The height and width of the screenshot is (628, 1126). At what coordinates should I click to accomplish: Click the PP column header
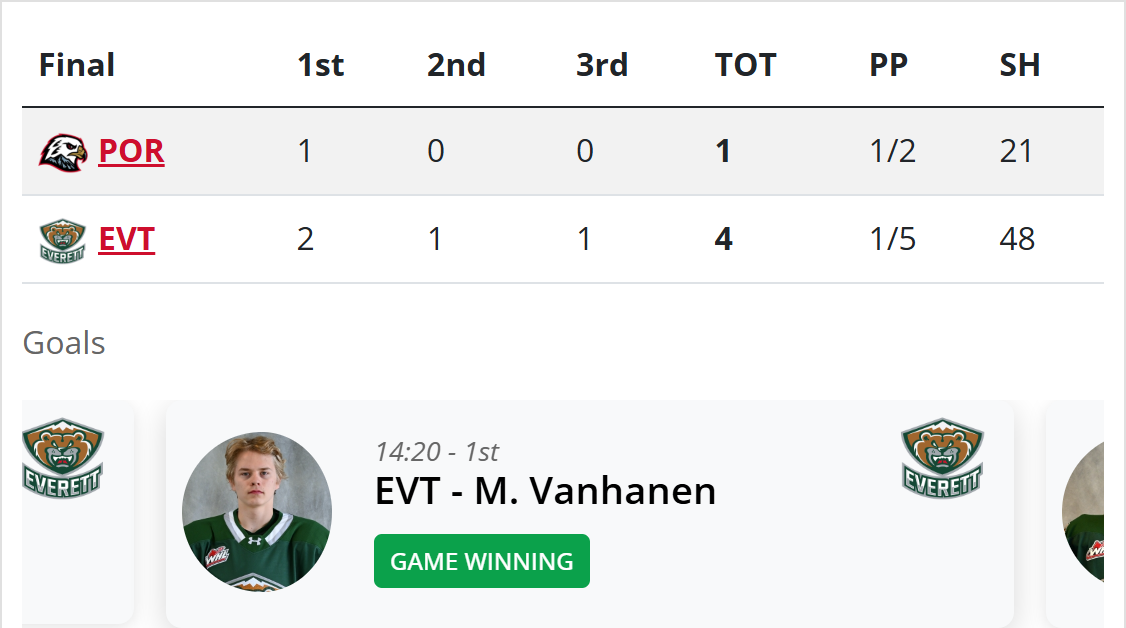(x=888, y=65)
